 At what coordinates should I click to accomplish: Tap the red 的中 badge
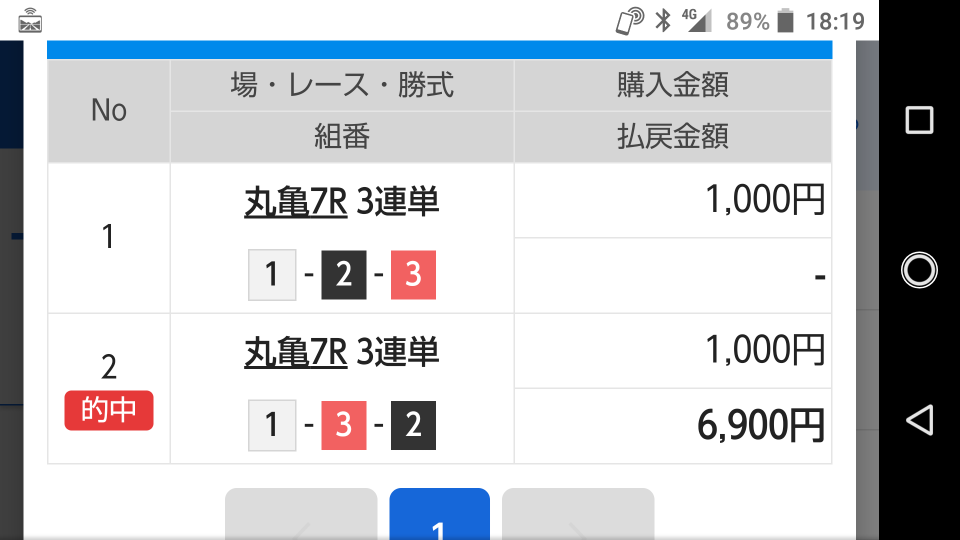[x=109, y=410]
